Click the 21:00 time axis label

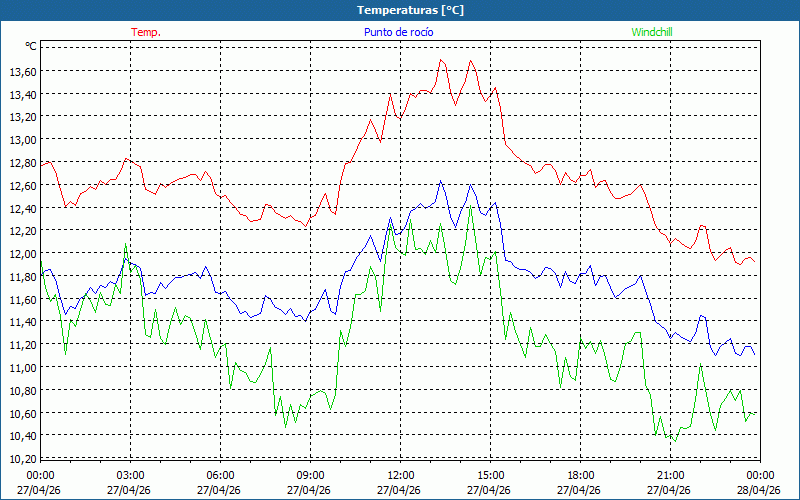click(670, 475)
